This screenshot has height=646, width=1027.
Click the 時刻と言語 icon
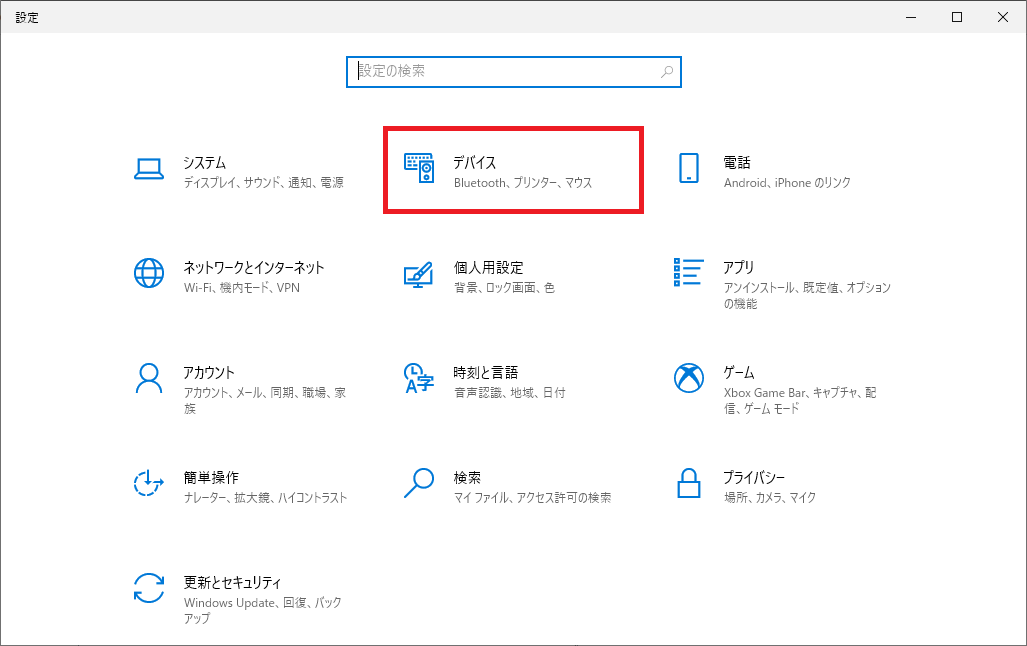pos(419,378)
